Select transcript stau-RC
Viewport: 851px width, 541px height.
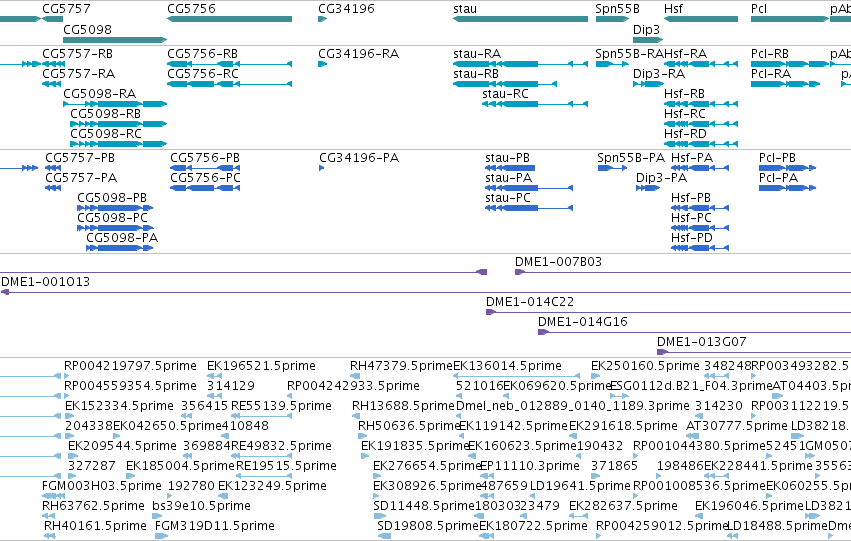pyautogui.click(x=505, y=94)
